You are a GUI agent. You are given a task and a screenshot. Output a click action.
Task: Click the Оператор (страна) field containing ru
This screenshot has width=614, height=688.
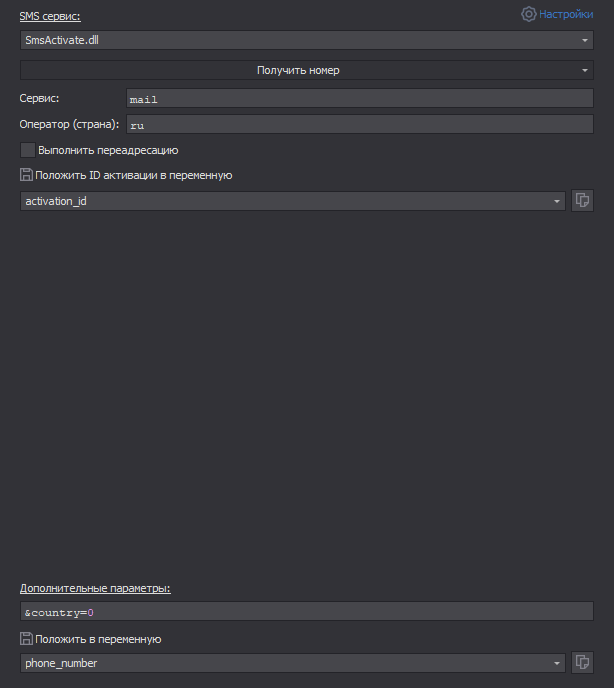point(360,125)
